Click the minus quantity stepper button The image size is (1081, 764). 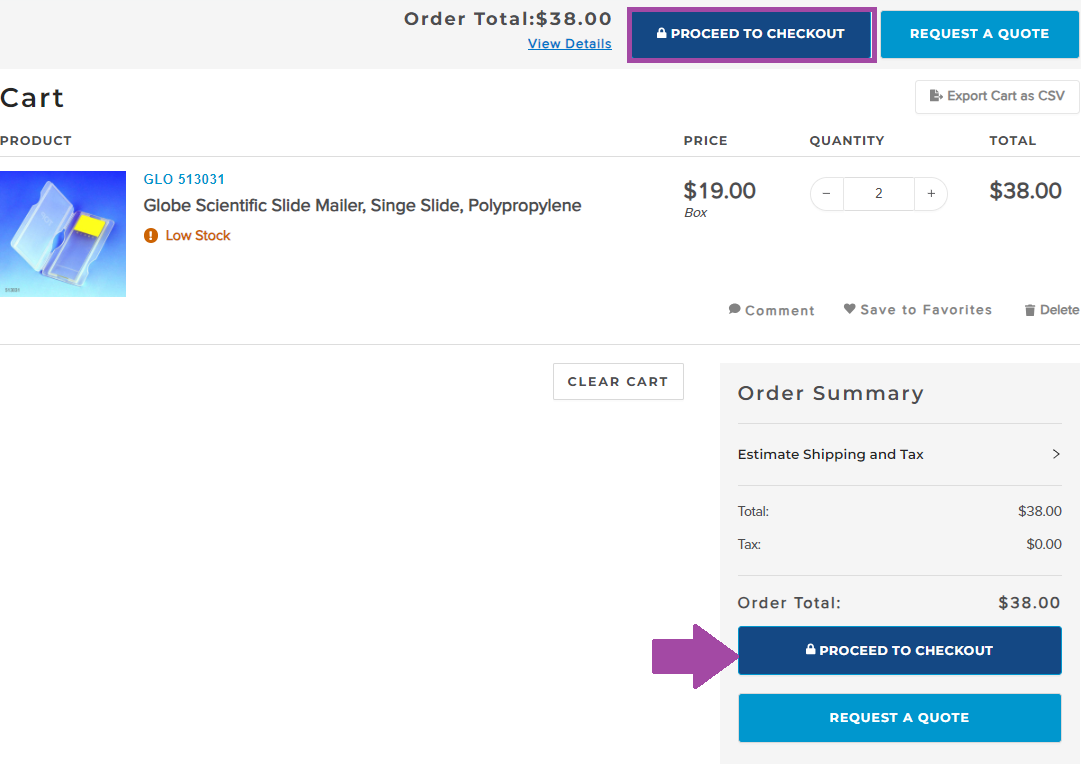(826, 194)
